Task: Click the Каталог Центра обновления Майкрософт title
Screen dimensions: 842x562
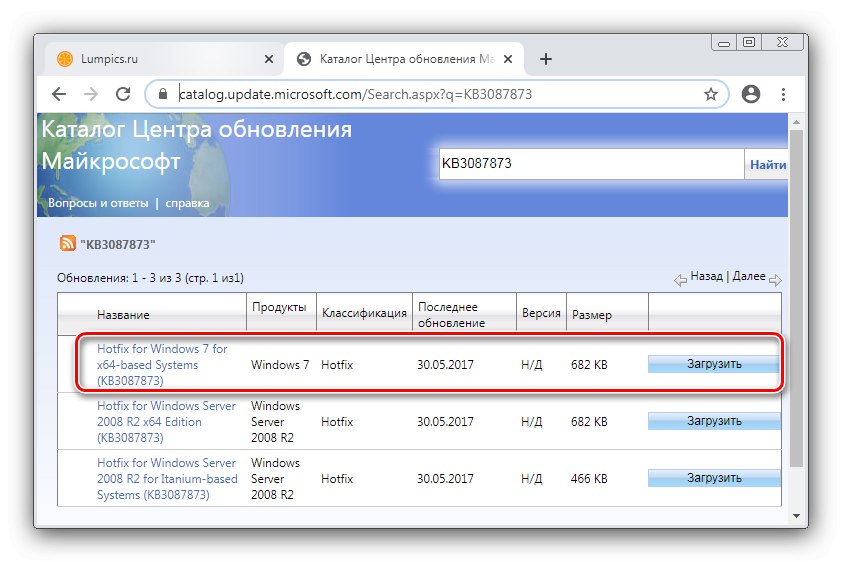Action: tap(197, 145)
